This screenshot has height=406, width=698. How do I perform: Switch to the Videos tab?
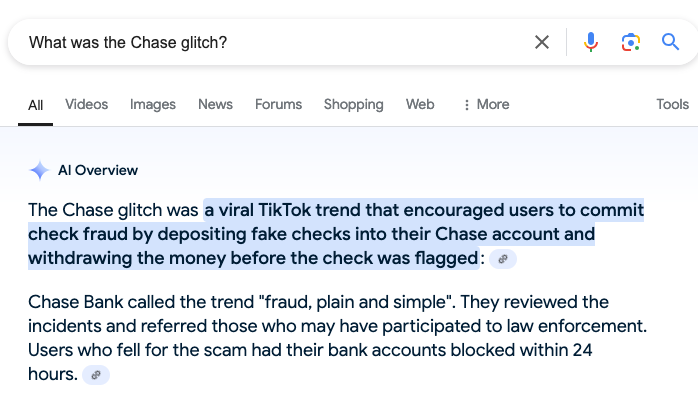[x=86, y=104]
